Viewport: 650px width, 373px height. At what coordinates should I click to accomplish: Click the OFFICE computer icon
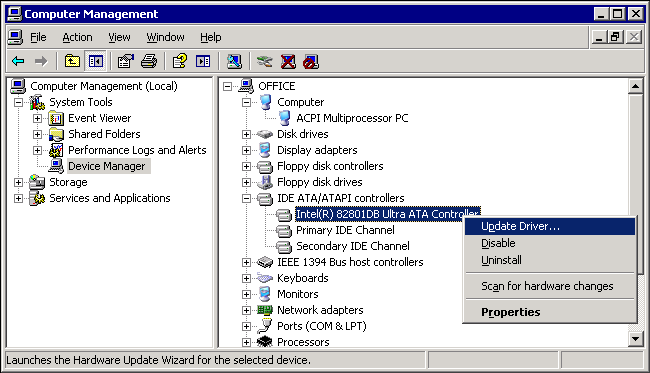pyautogui.click(x=246, y=86)
